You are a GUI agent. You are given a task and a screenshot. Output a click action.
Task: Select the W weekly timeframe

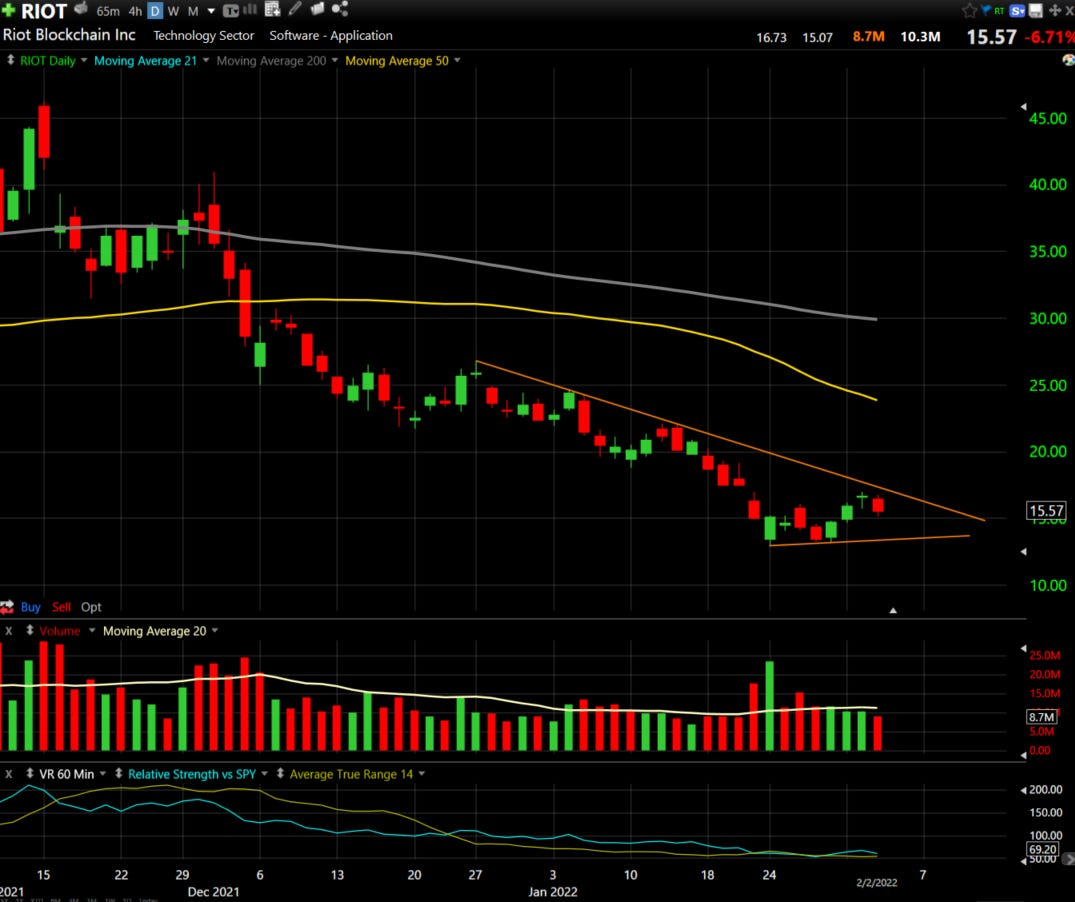(x=173, y=11)
